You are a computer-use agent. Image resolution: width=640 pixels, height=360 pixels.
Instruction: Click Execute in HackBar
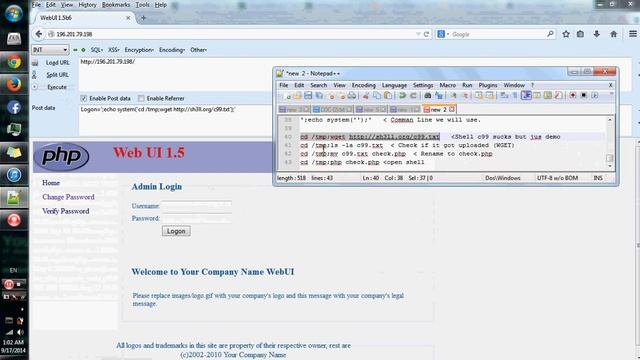[x=57, y=87]
